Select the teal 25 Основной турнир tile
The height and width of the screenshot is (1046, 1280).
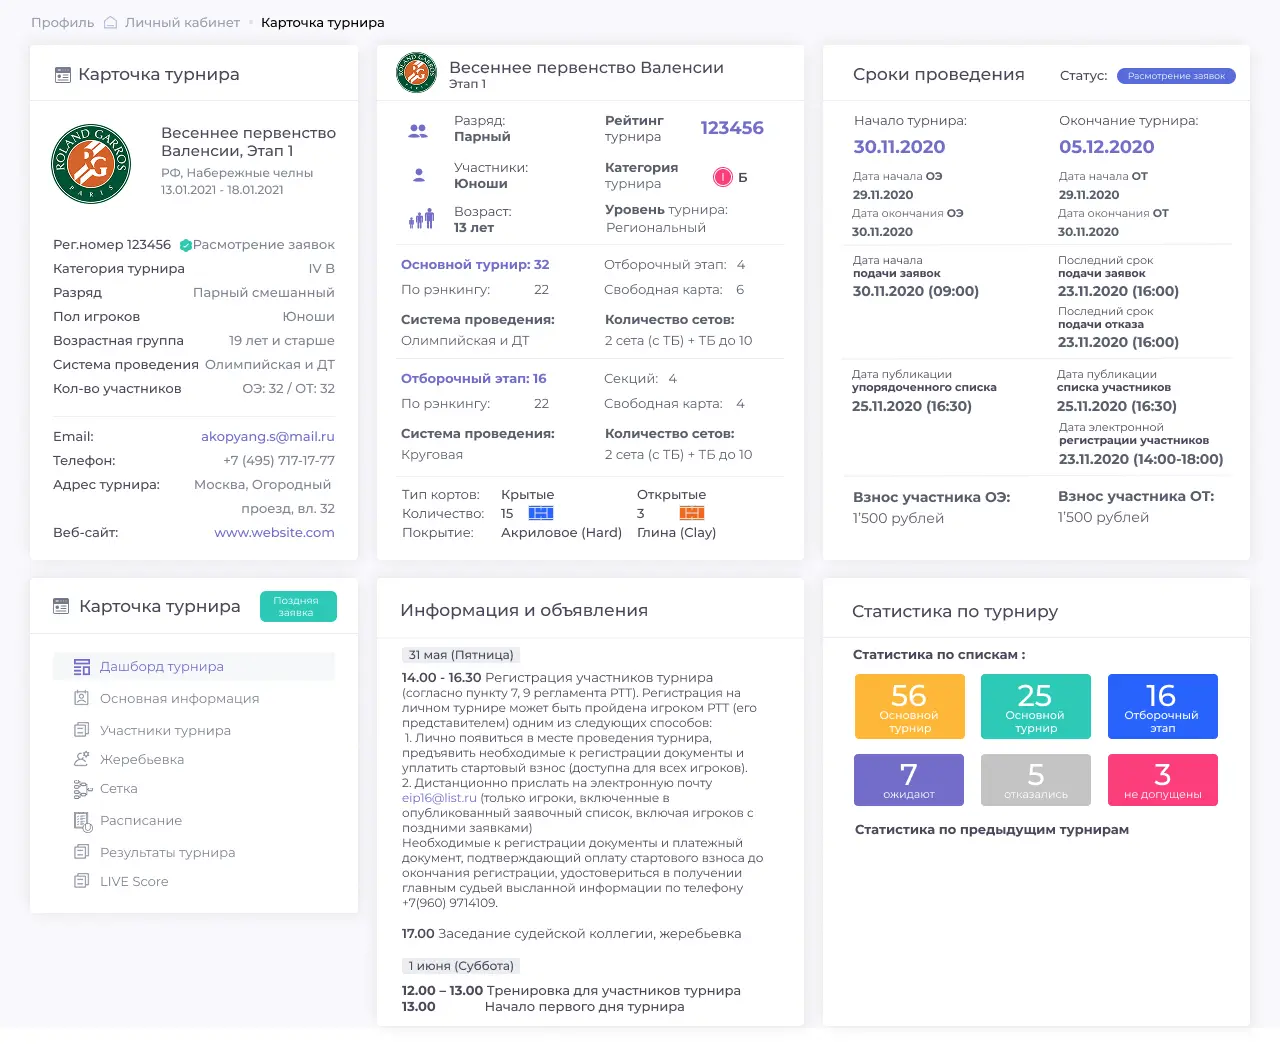click(1036, 706)
